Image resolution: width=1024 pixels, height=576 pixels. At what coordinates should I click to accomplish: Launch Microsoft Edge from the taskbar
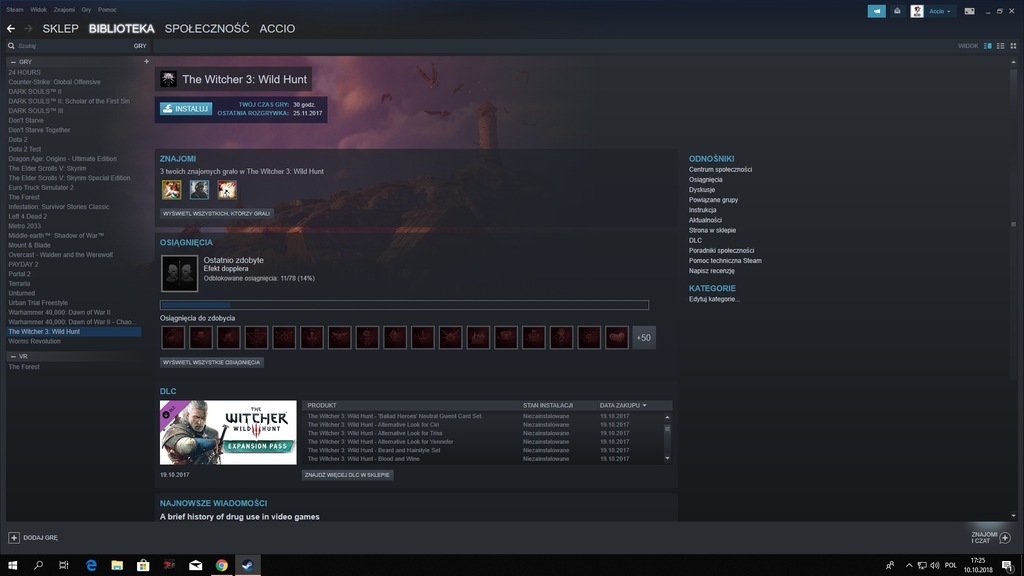point(91,565)
